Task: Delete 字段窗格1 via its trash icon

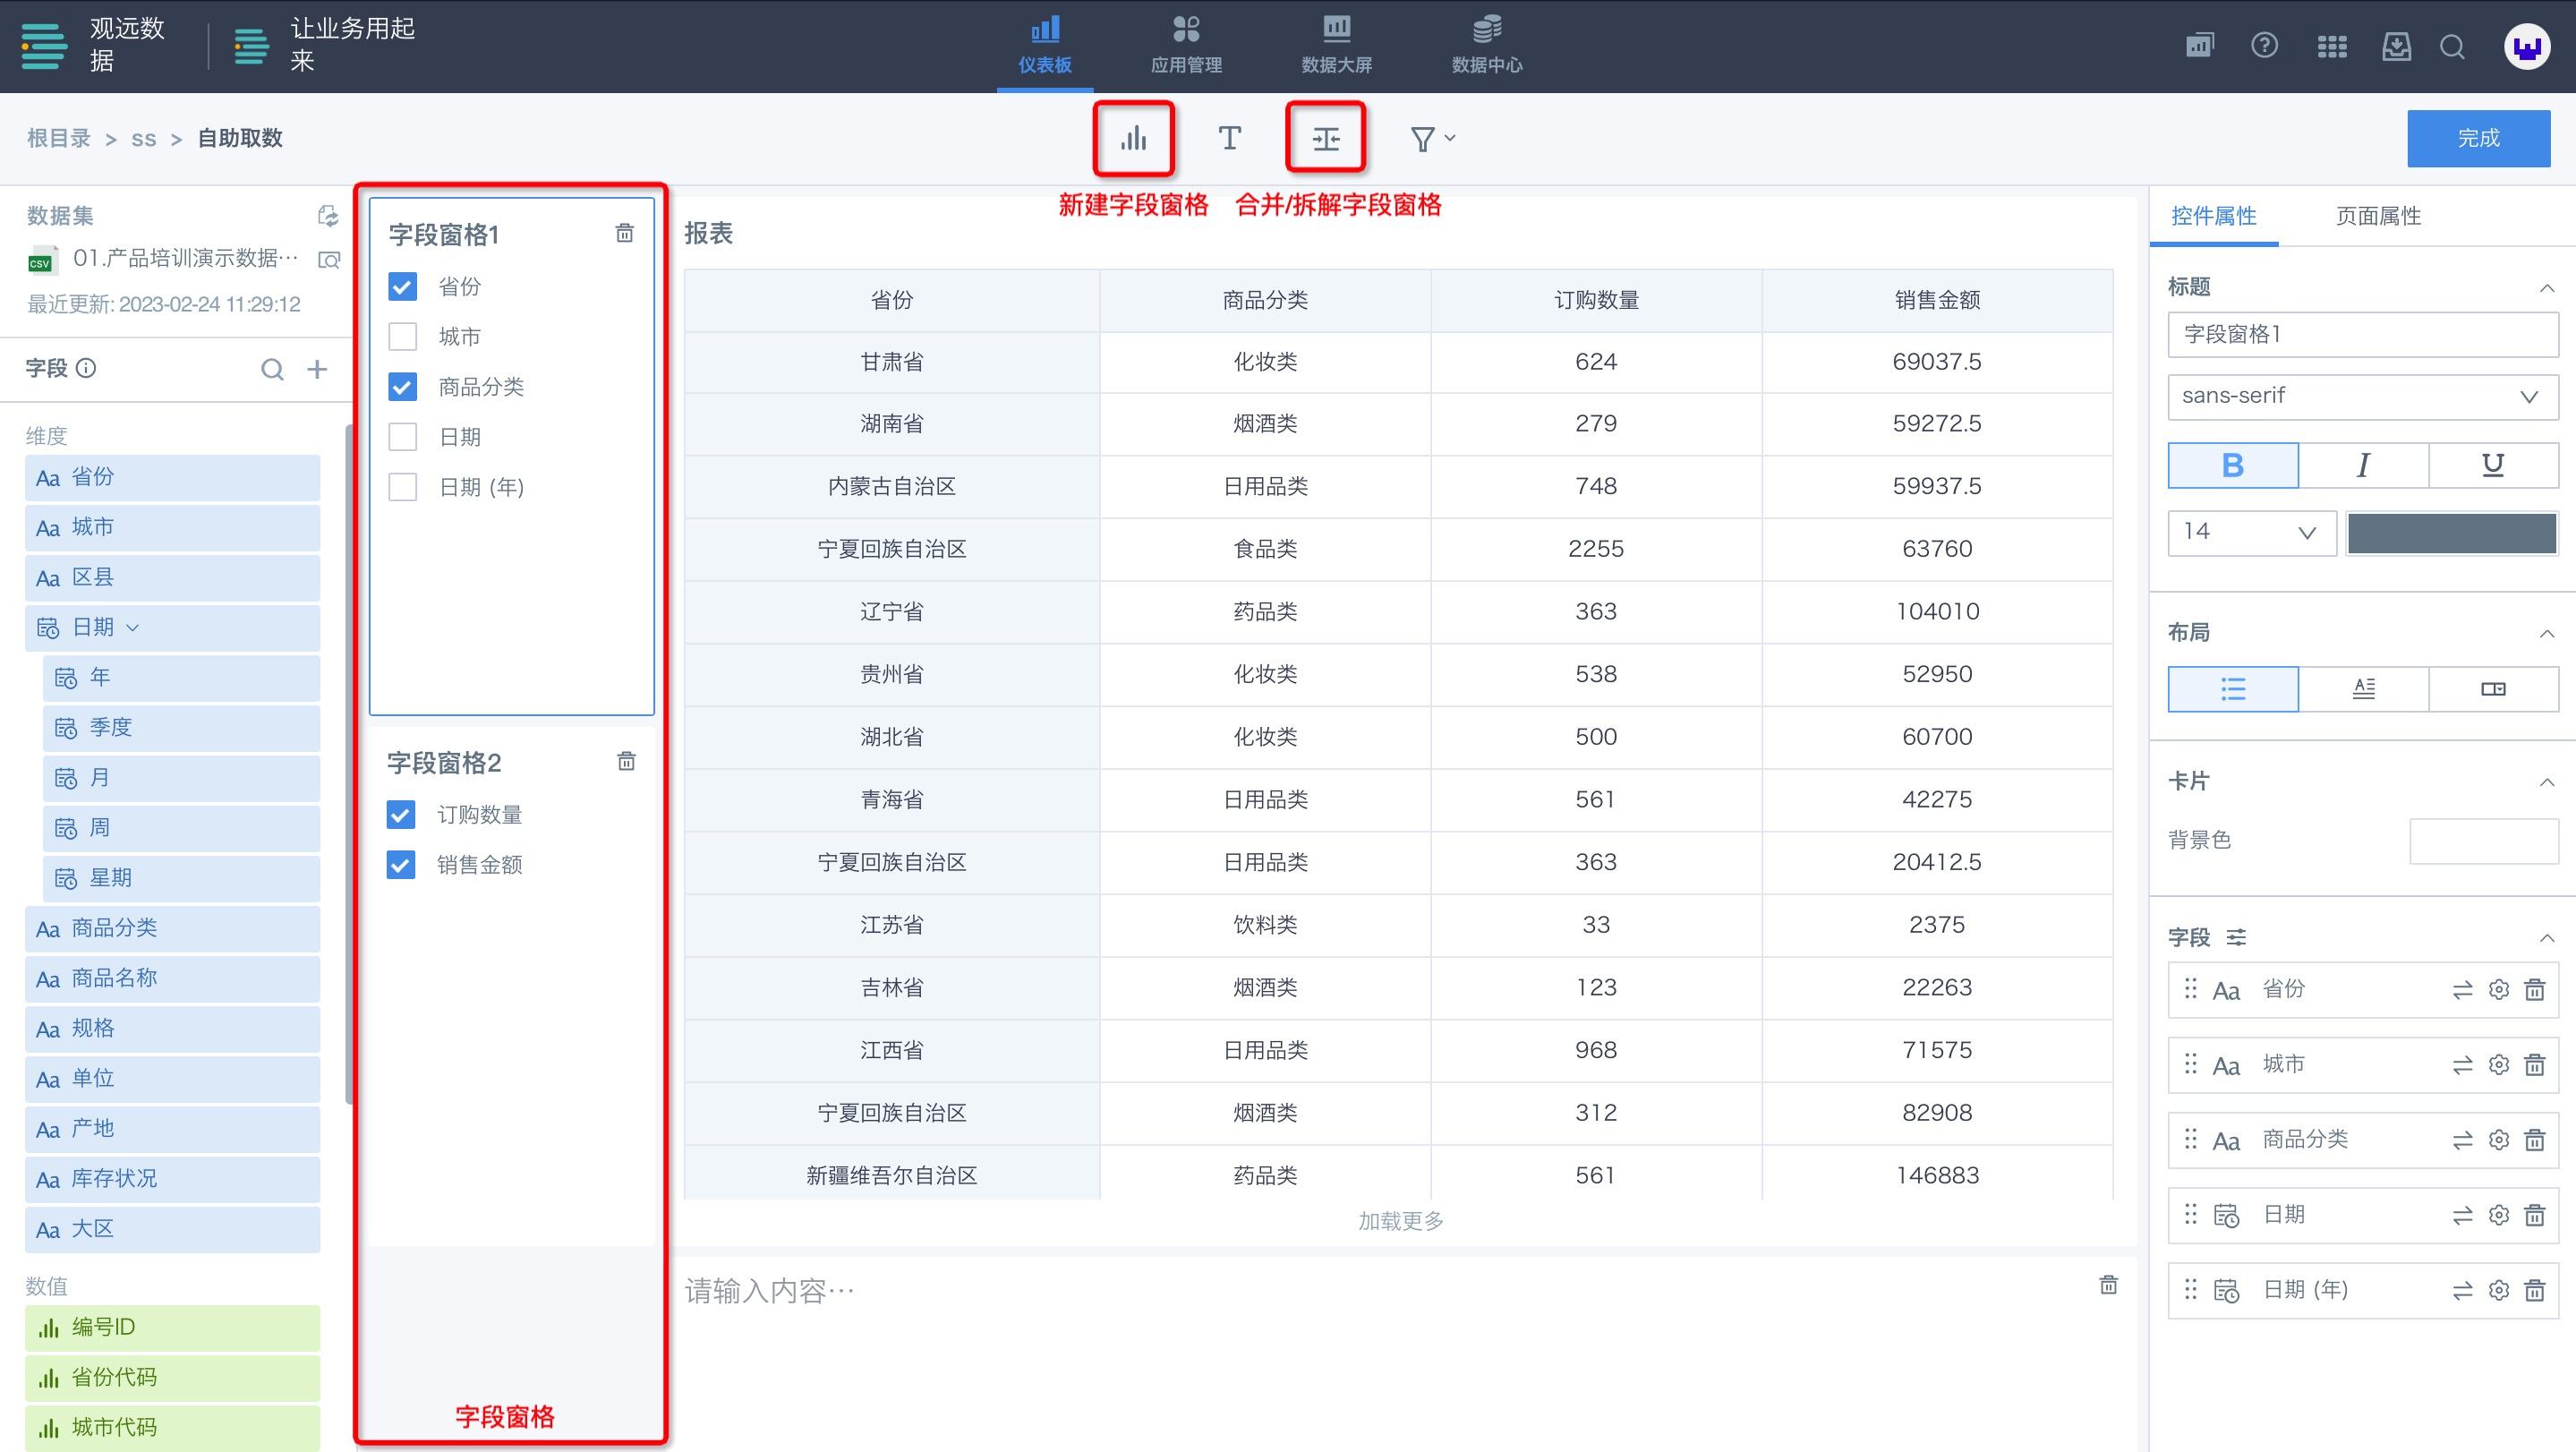Action: coord(624,233)
